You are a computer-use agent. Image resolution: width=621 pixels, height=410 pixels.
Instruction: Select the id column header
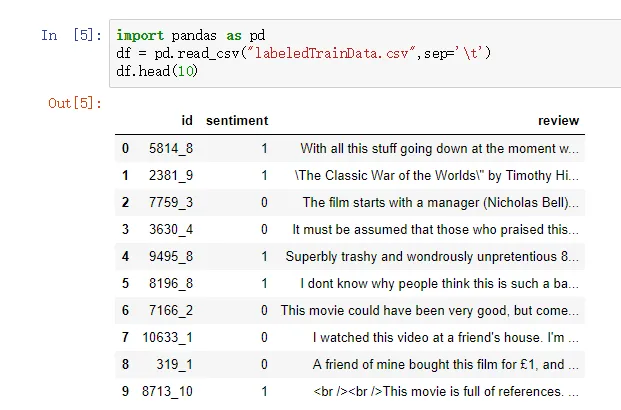[187, 120]
